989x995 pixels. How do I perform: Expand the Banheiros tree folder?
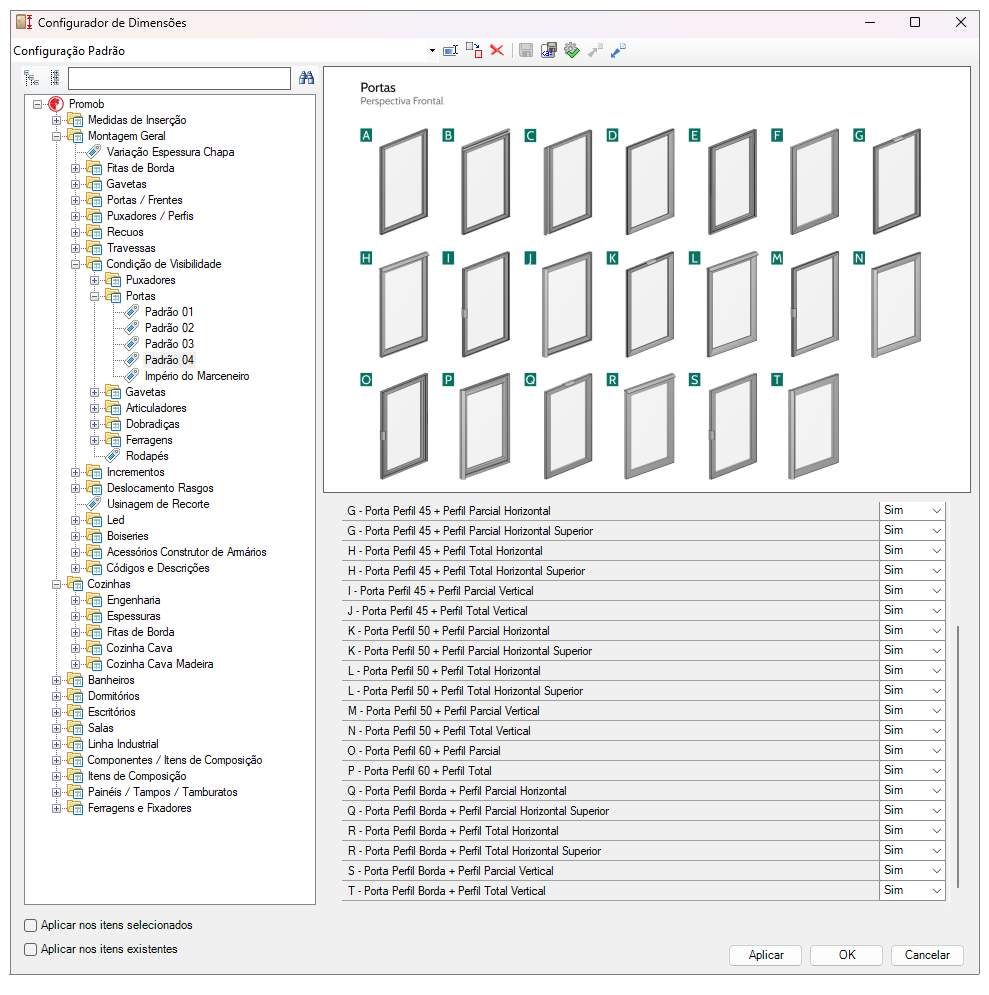tap(56, 680)
